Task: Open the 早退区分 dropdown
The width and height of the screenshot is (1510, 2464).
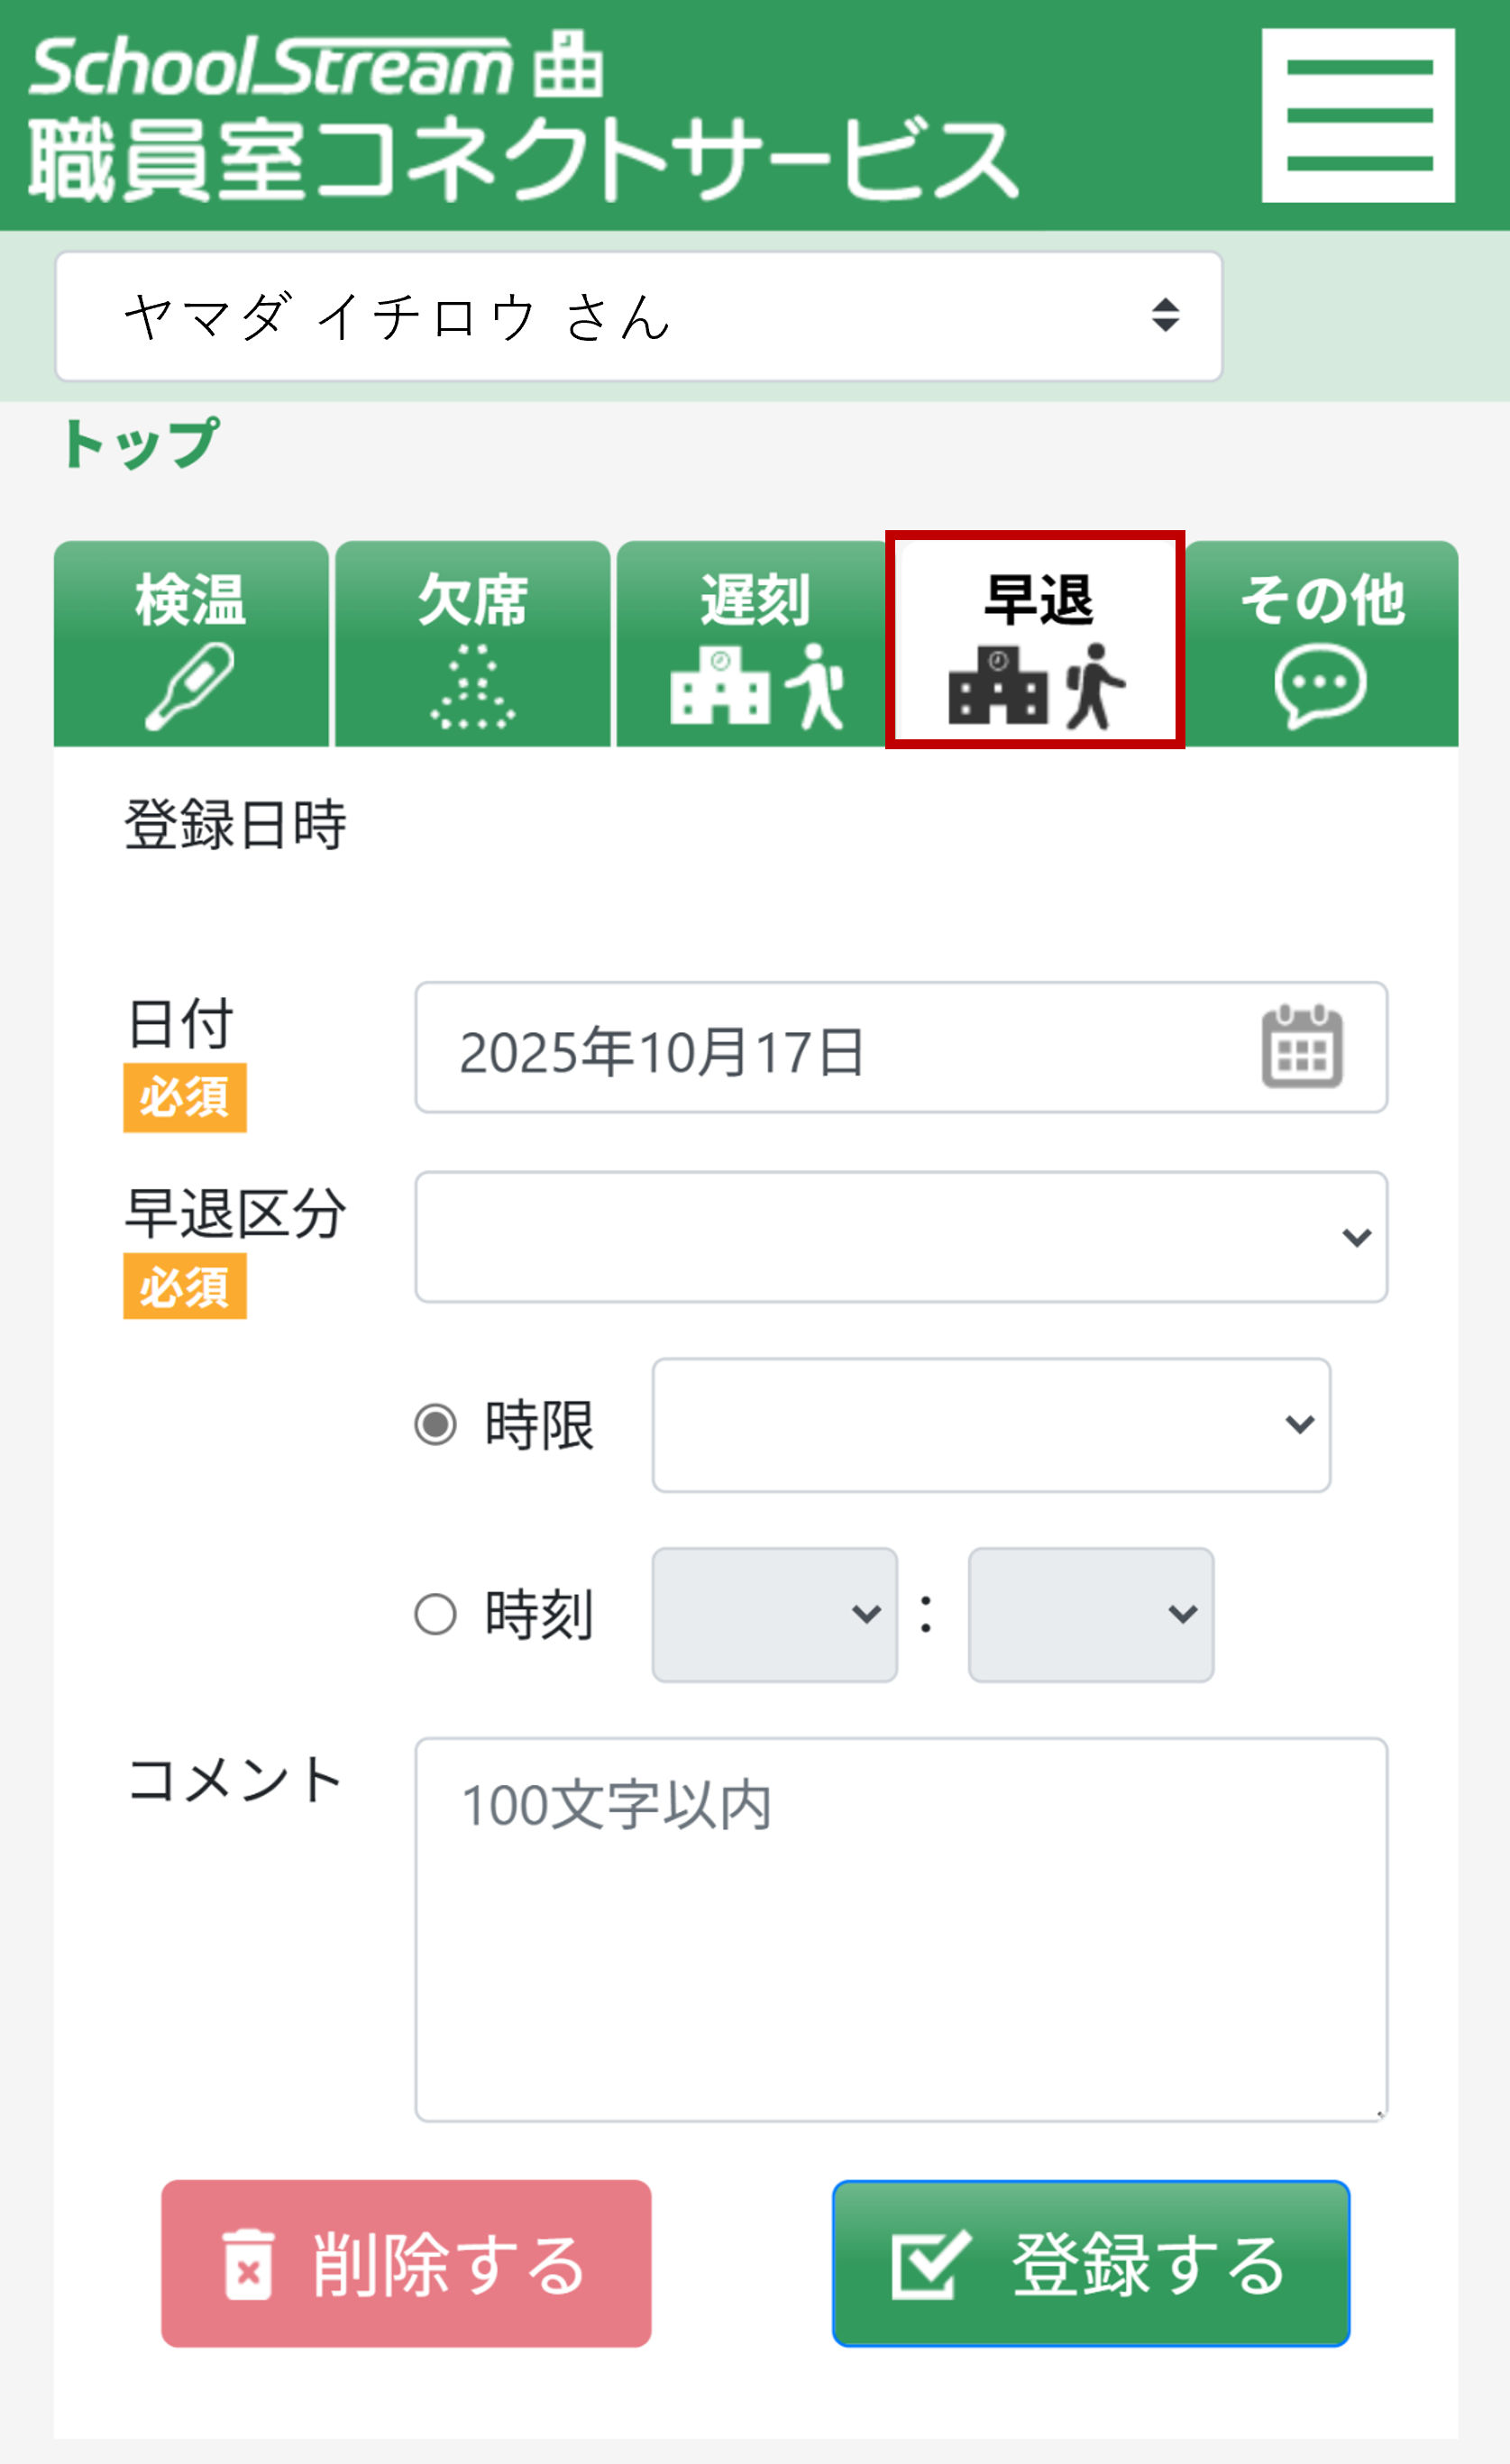Action: click(900, 1237)
